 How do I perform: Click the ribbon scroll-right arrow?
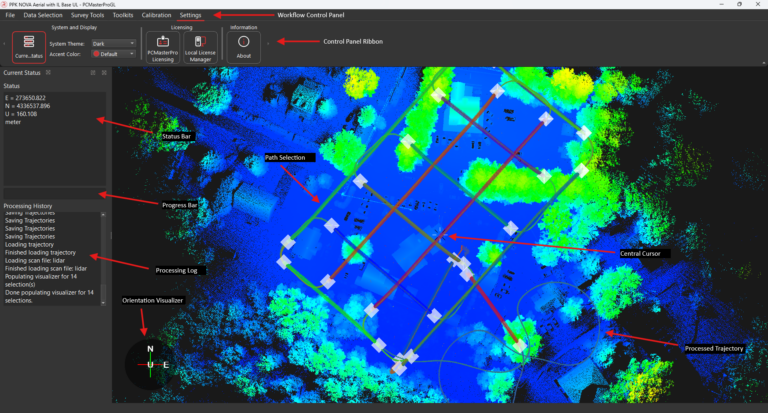268,44
